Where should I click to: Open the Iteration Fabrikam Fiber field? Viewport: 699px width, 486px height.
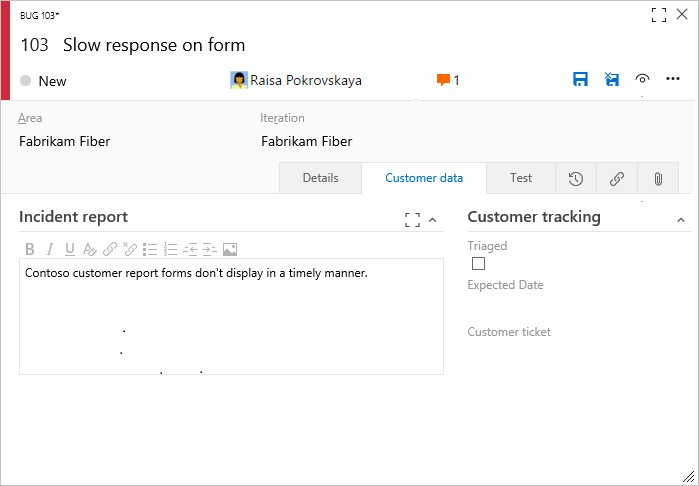click(x=307, y=141)
